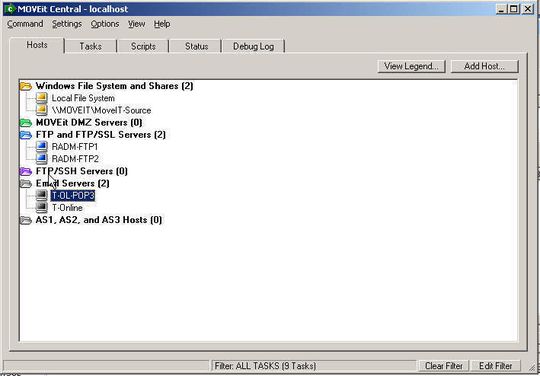
Task: Click the View Legend button
Action: (412, 66)
